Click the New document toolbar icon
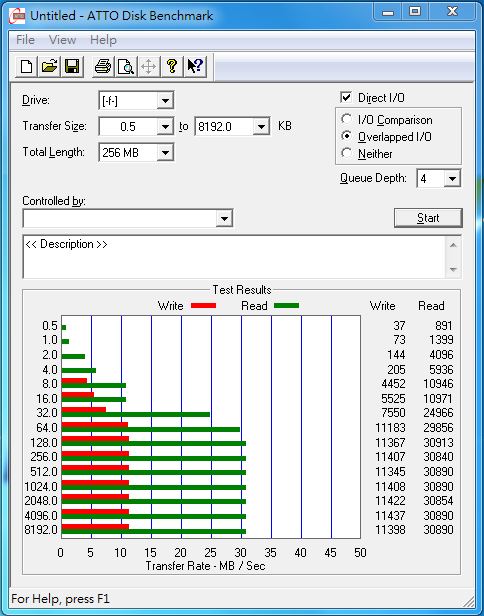 26,66
